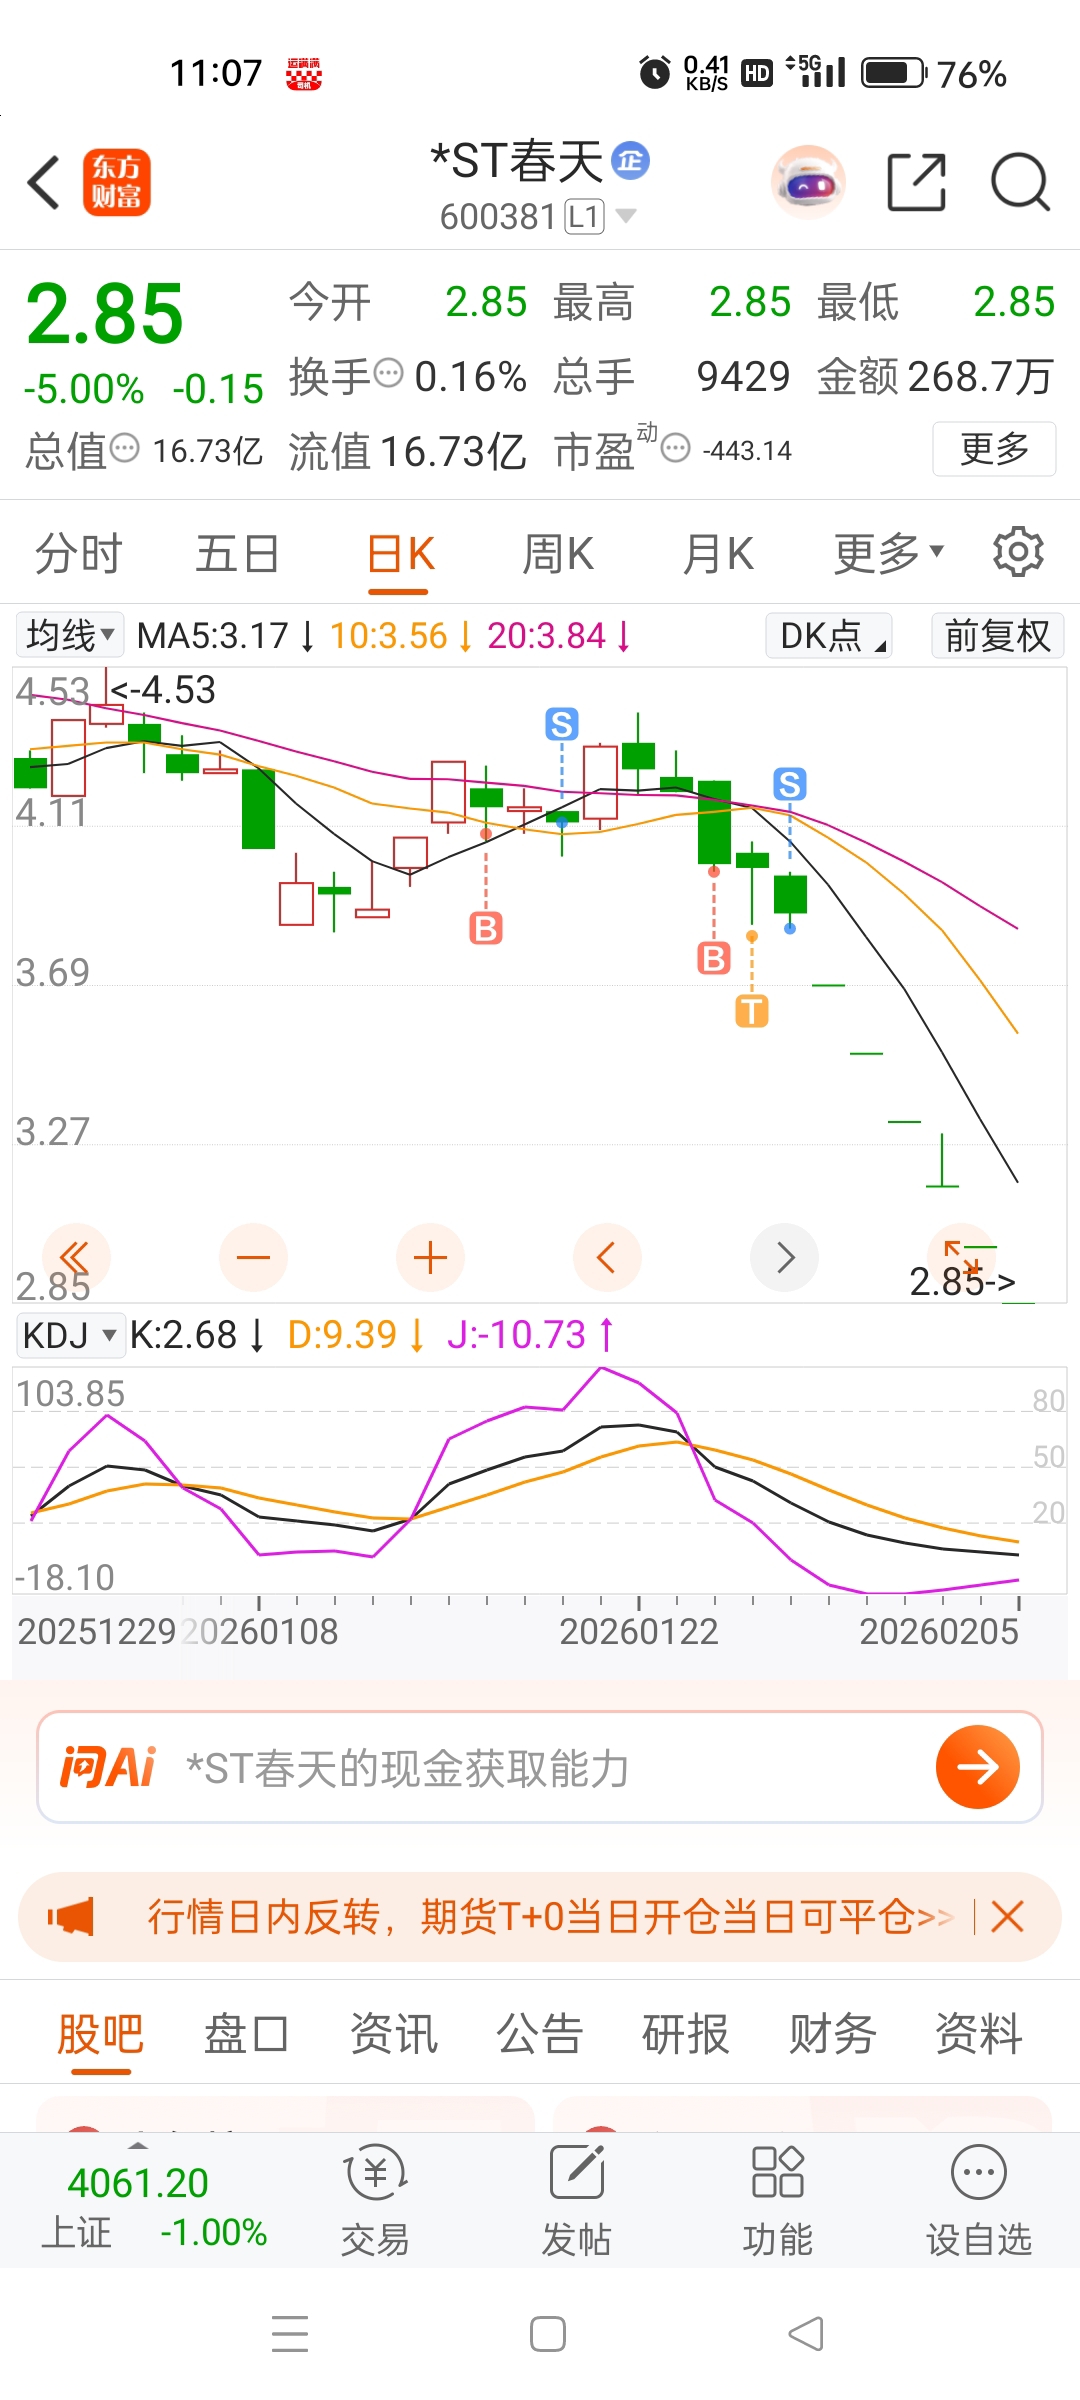The image size is (1080, 2400).
Task: Tap the 换手 info bubble icon
Action: (x=388, y=373)
